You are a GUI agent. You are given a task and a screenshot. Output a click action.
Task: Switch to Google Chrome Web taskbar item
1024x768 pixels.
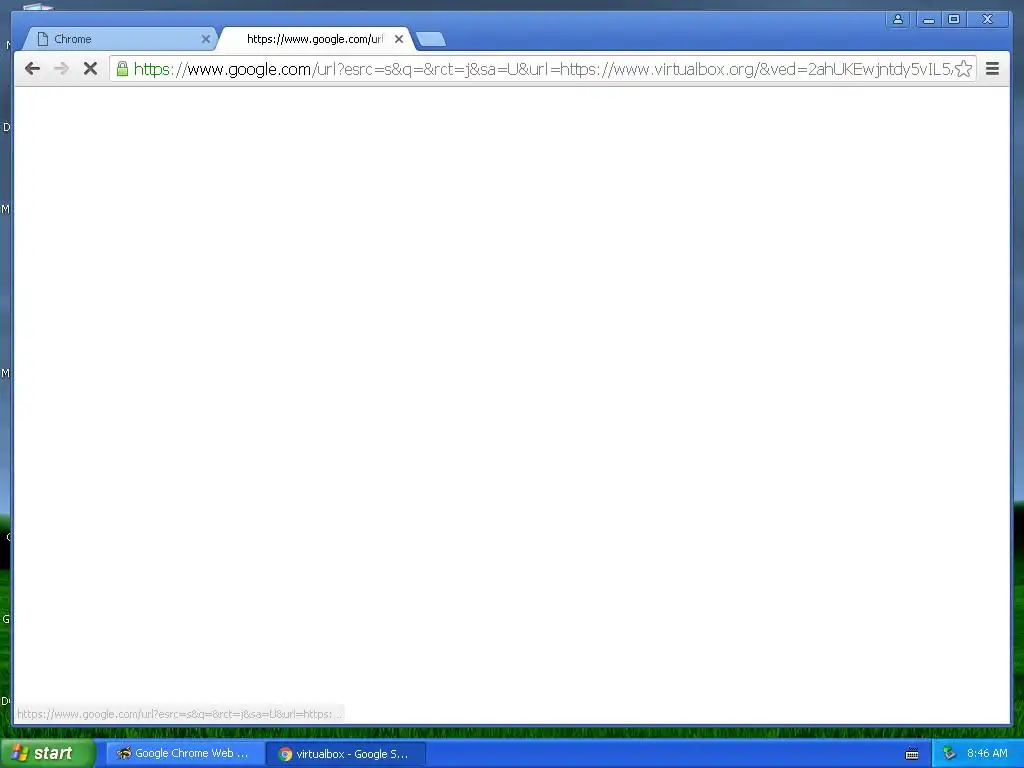pyautogui.click(x=184, y=754)
